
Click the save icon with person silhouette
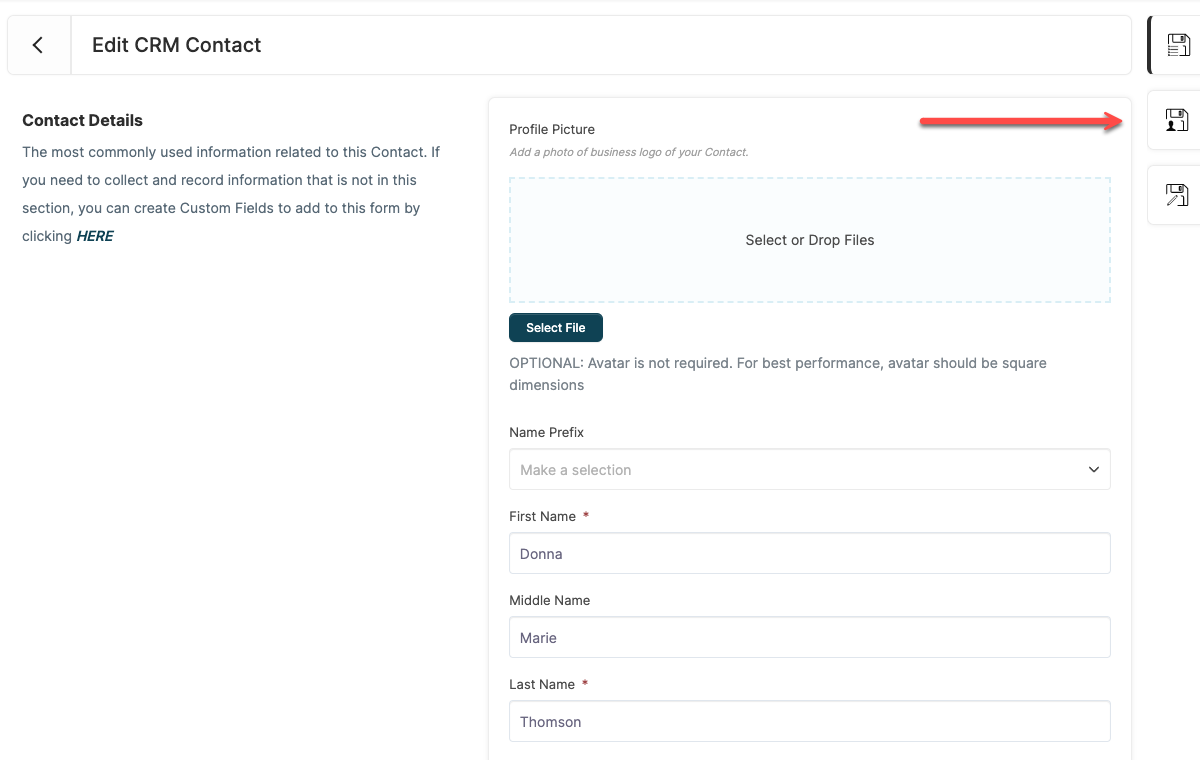[x=1178, y=120]
